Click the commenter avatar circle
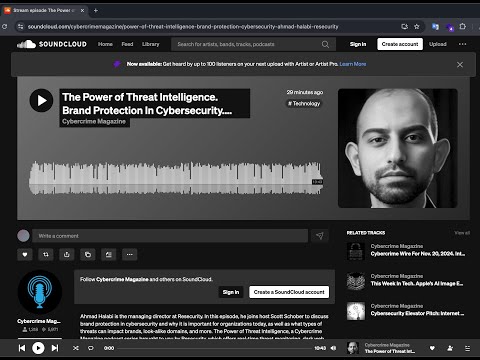The height and width of the screenshot is (360, 480). 23,236
